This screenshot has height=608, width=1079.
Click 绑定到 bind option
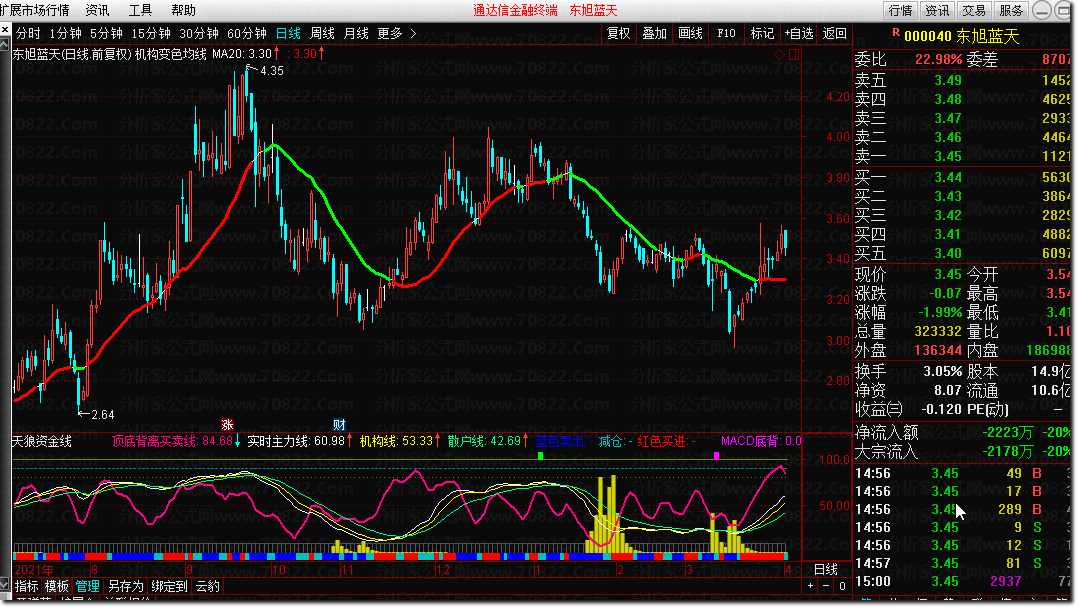click(169, 586)
